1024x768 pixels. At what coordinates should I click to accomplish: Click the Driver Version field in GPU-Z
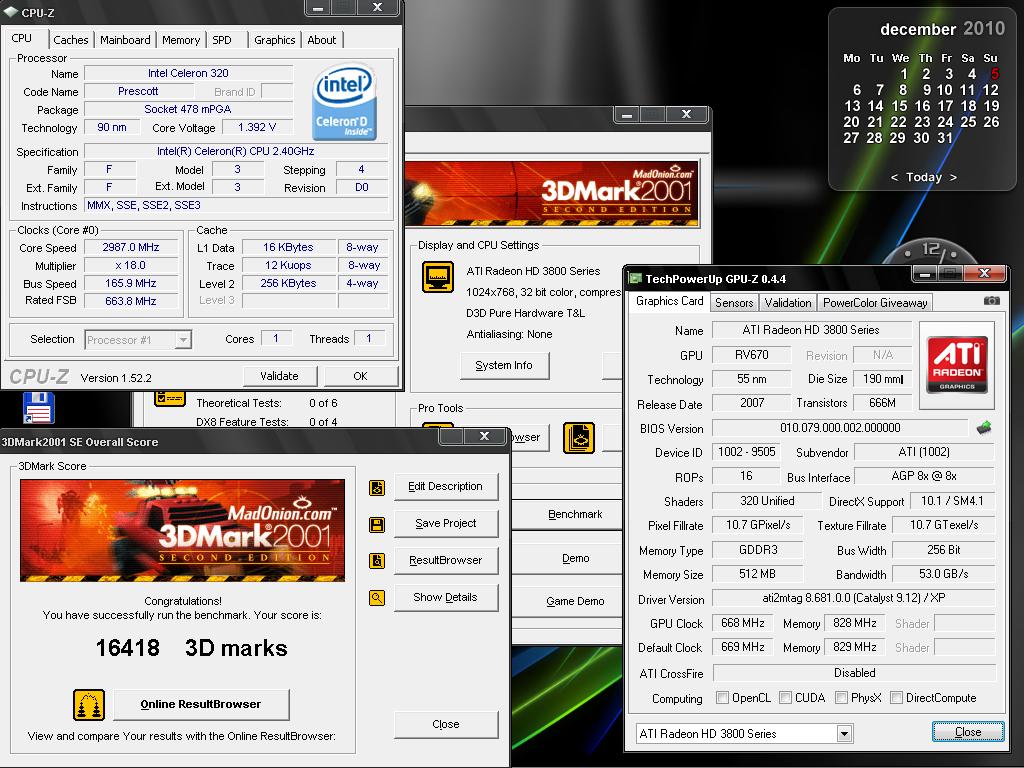pos(853,598)
